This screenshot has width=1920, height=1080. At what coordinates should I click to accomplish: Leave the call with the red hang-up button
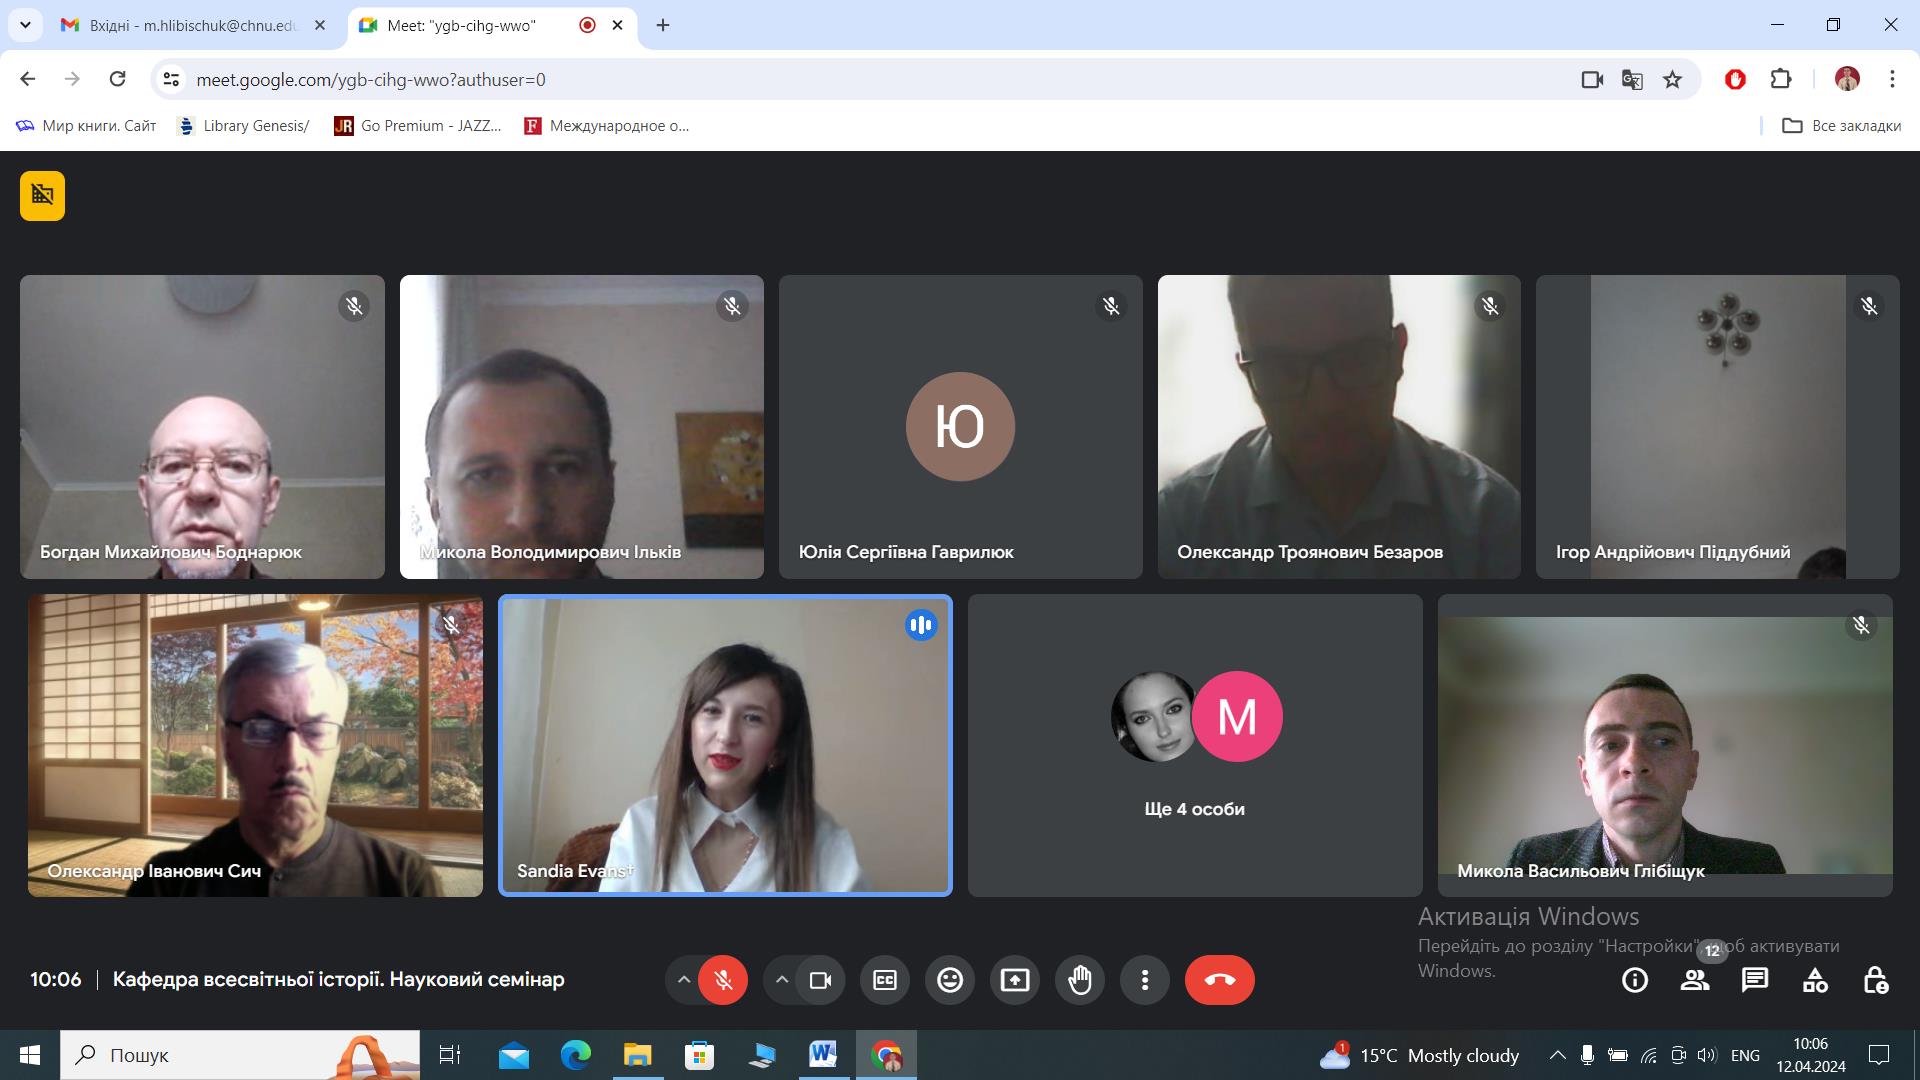coord(1220,980)
